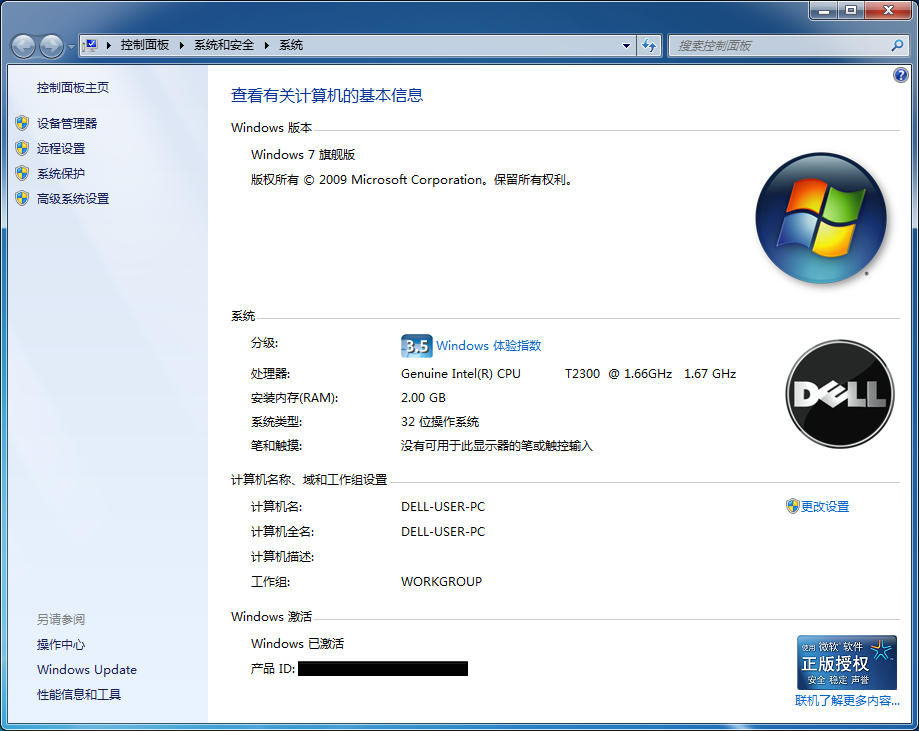The width and height of the screenshot is (919, 731).
Task: Expand the arrow after 控制面板 breadcrumb
Action: tap(182, 45)
